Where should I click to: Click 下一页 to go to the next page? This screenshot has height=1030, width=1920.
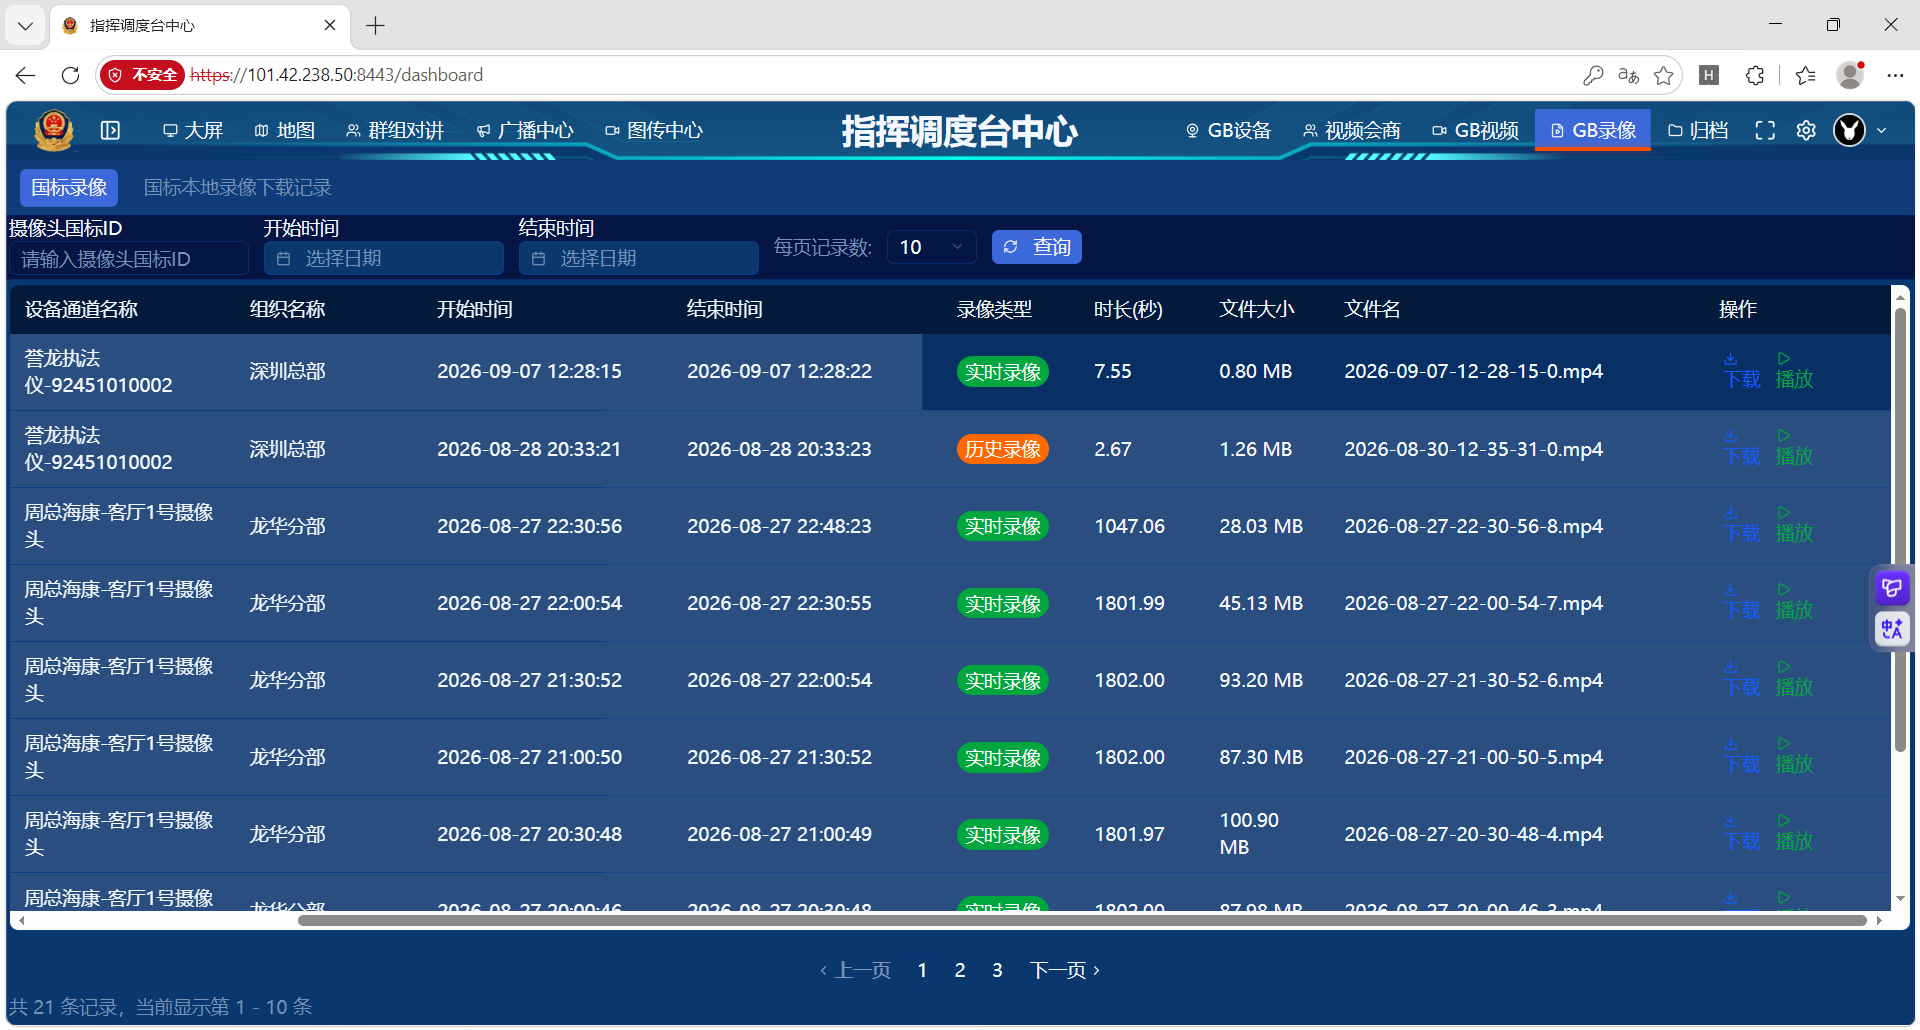pos(1065,970)
